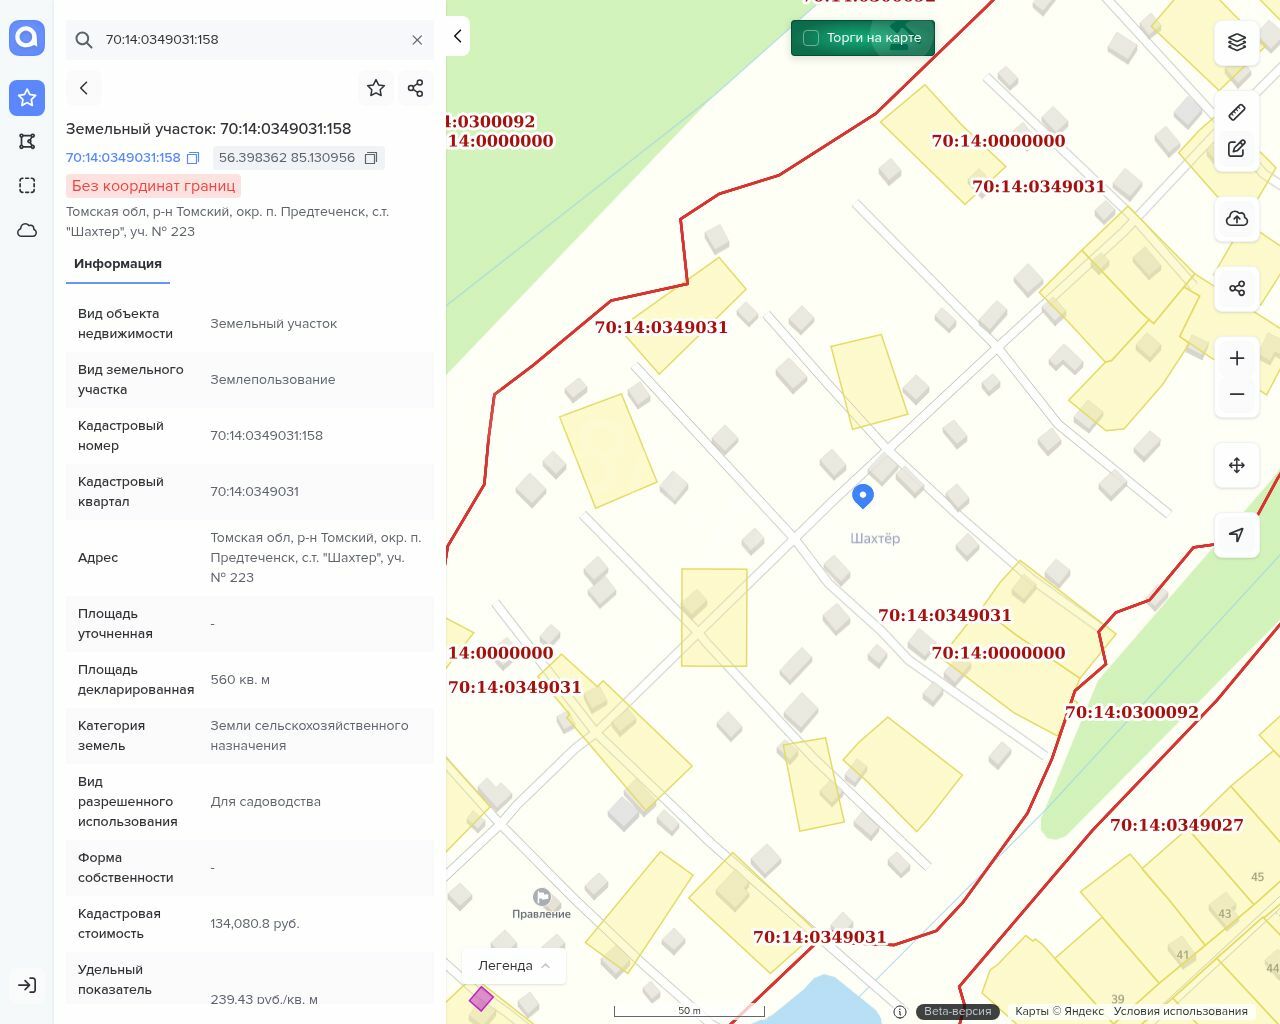Activate the pan/move map tool
Viewport: 1280px width, 1024px height.
[1237, 465]
